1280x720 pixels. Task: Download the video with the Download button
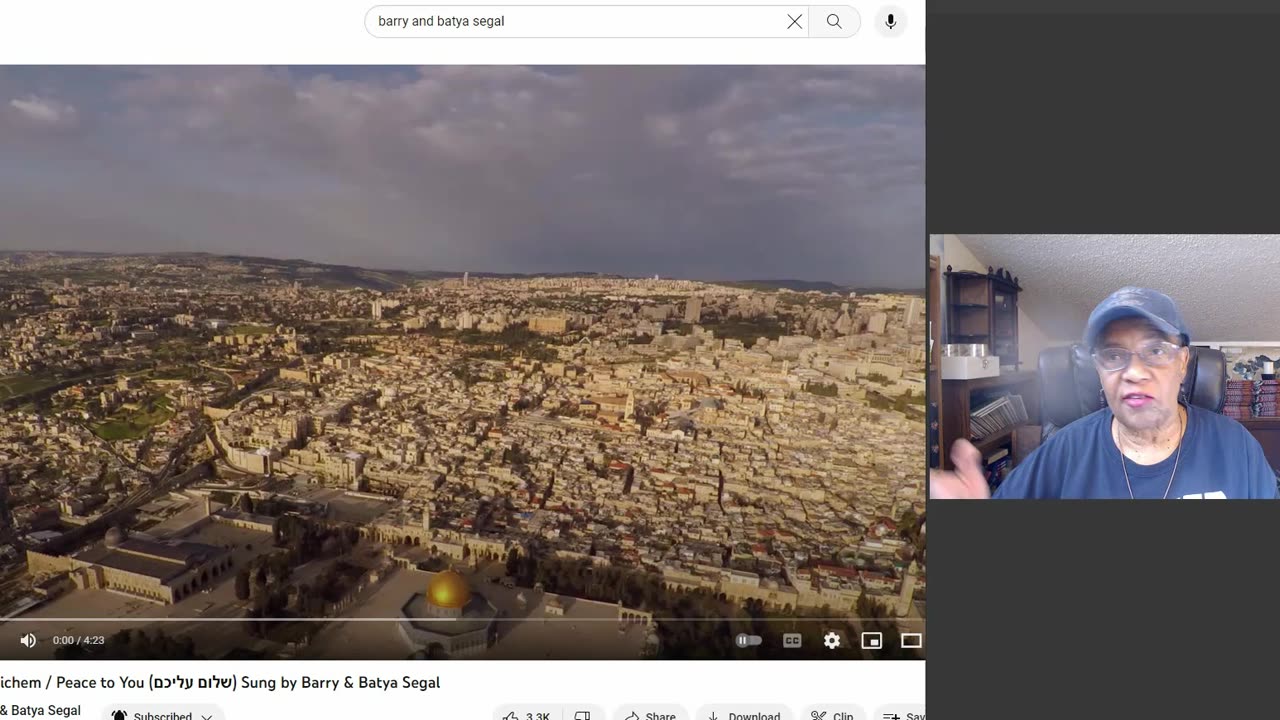(x=744, y=716)
